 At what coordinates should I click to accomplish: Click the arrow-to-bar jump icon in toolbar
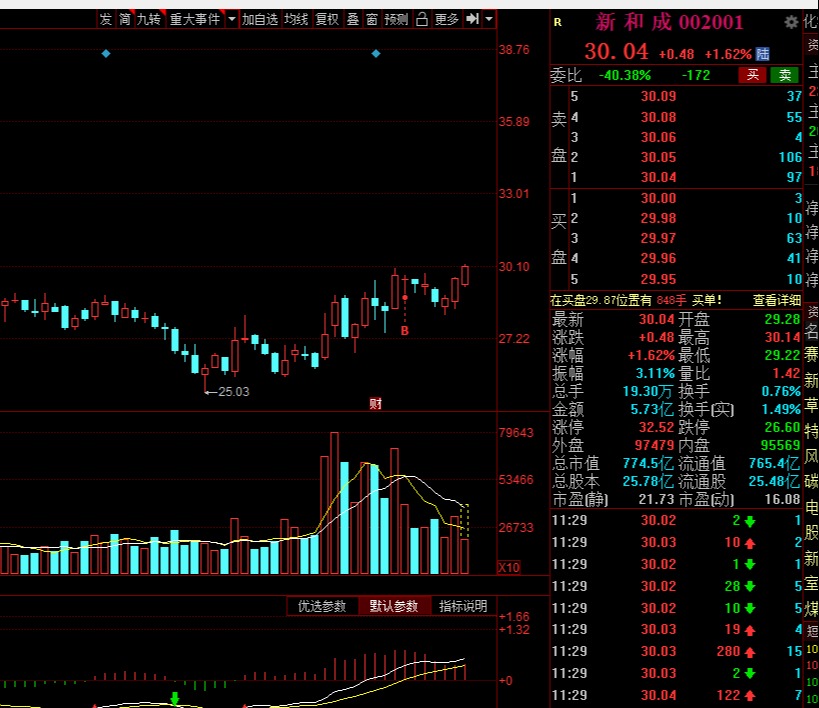click(x=472, y=19)
